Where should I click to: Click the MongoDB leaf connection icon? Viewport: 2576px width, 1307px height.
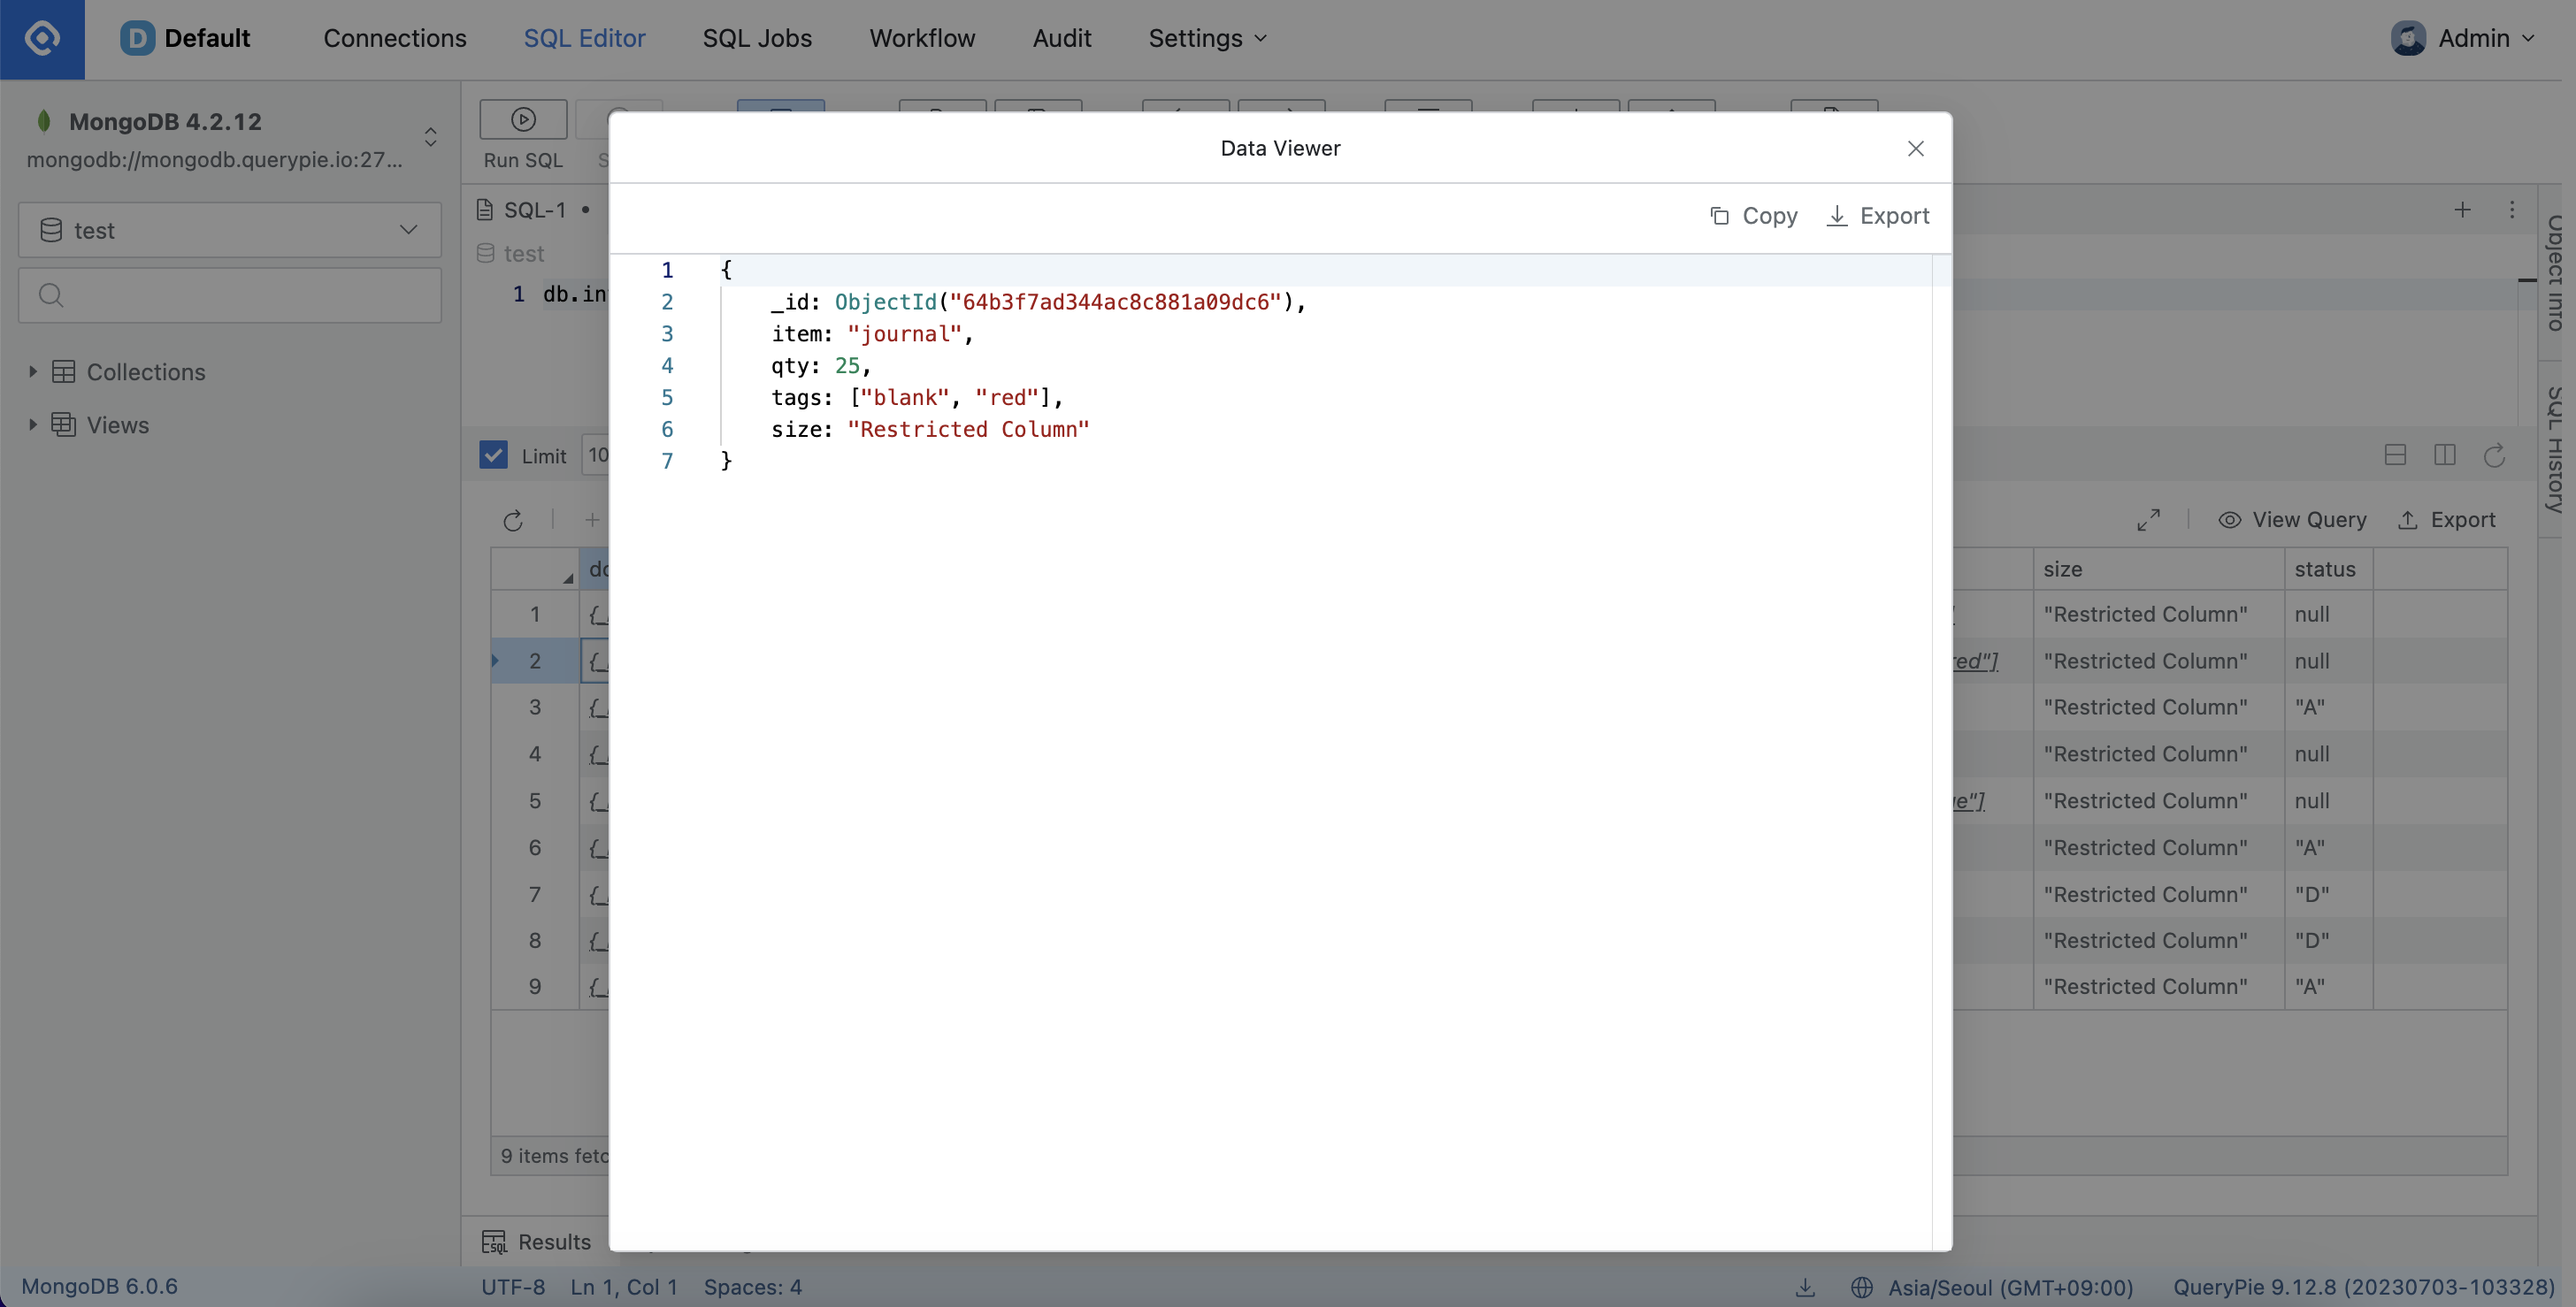coord(43,121)
